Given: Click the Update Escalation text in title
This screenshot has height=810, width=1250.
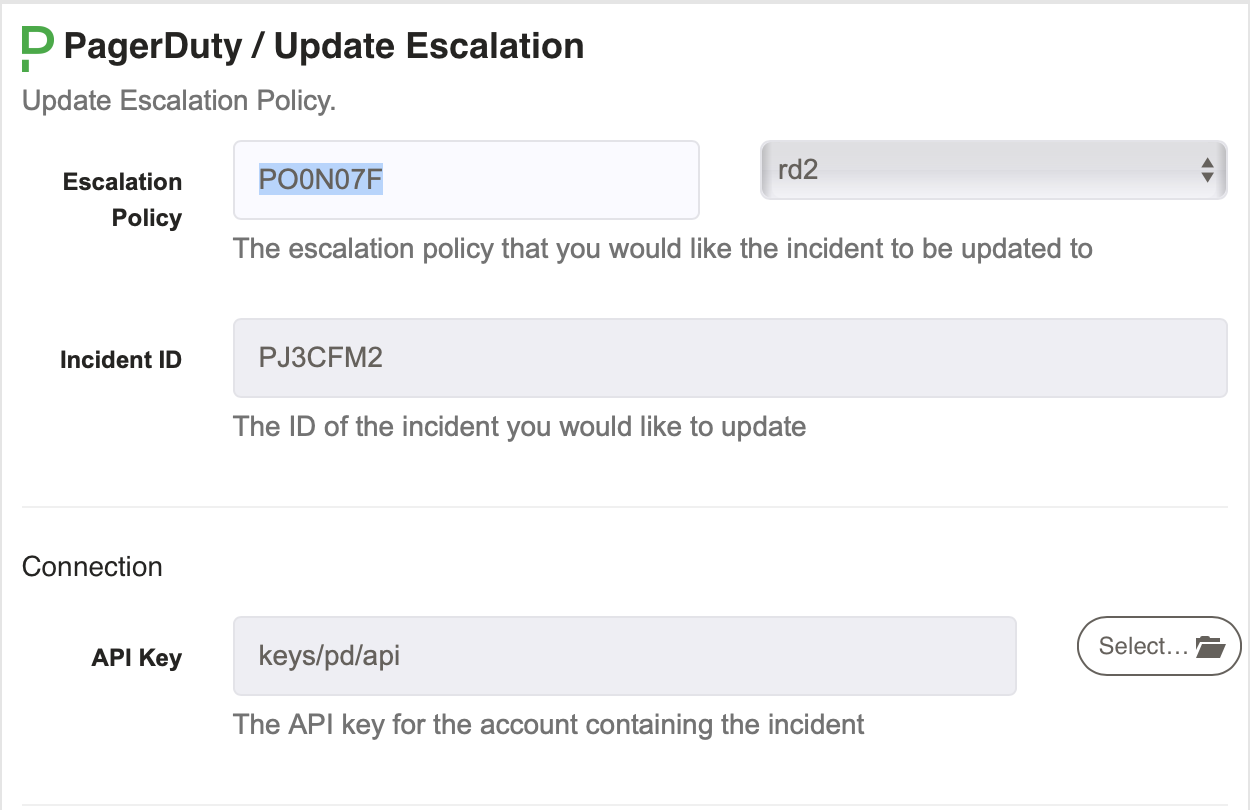Looking at the screenshot, I should click(x=429, y=47).
